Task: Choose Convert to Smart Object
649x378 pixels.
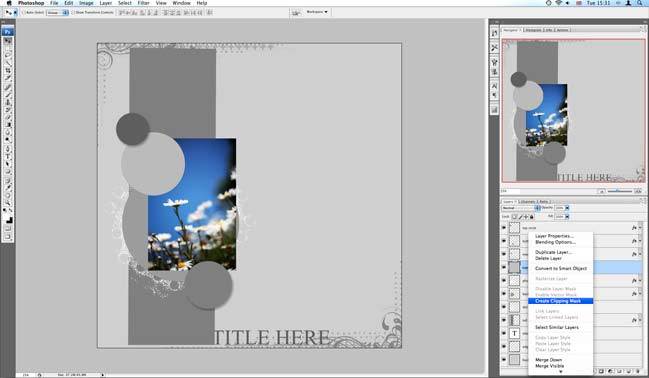Action: click(x=560, y=268)
